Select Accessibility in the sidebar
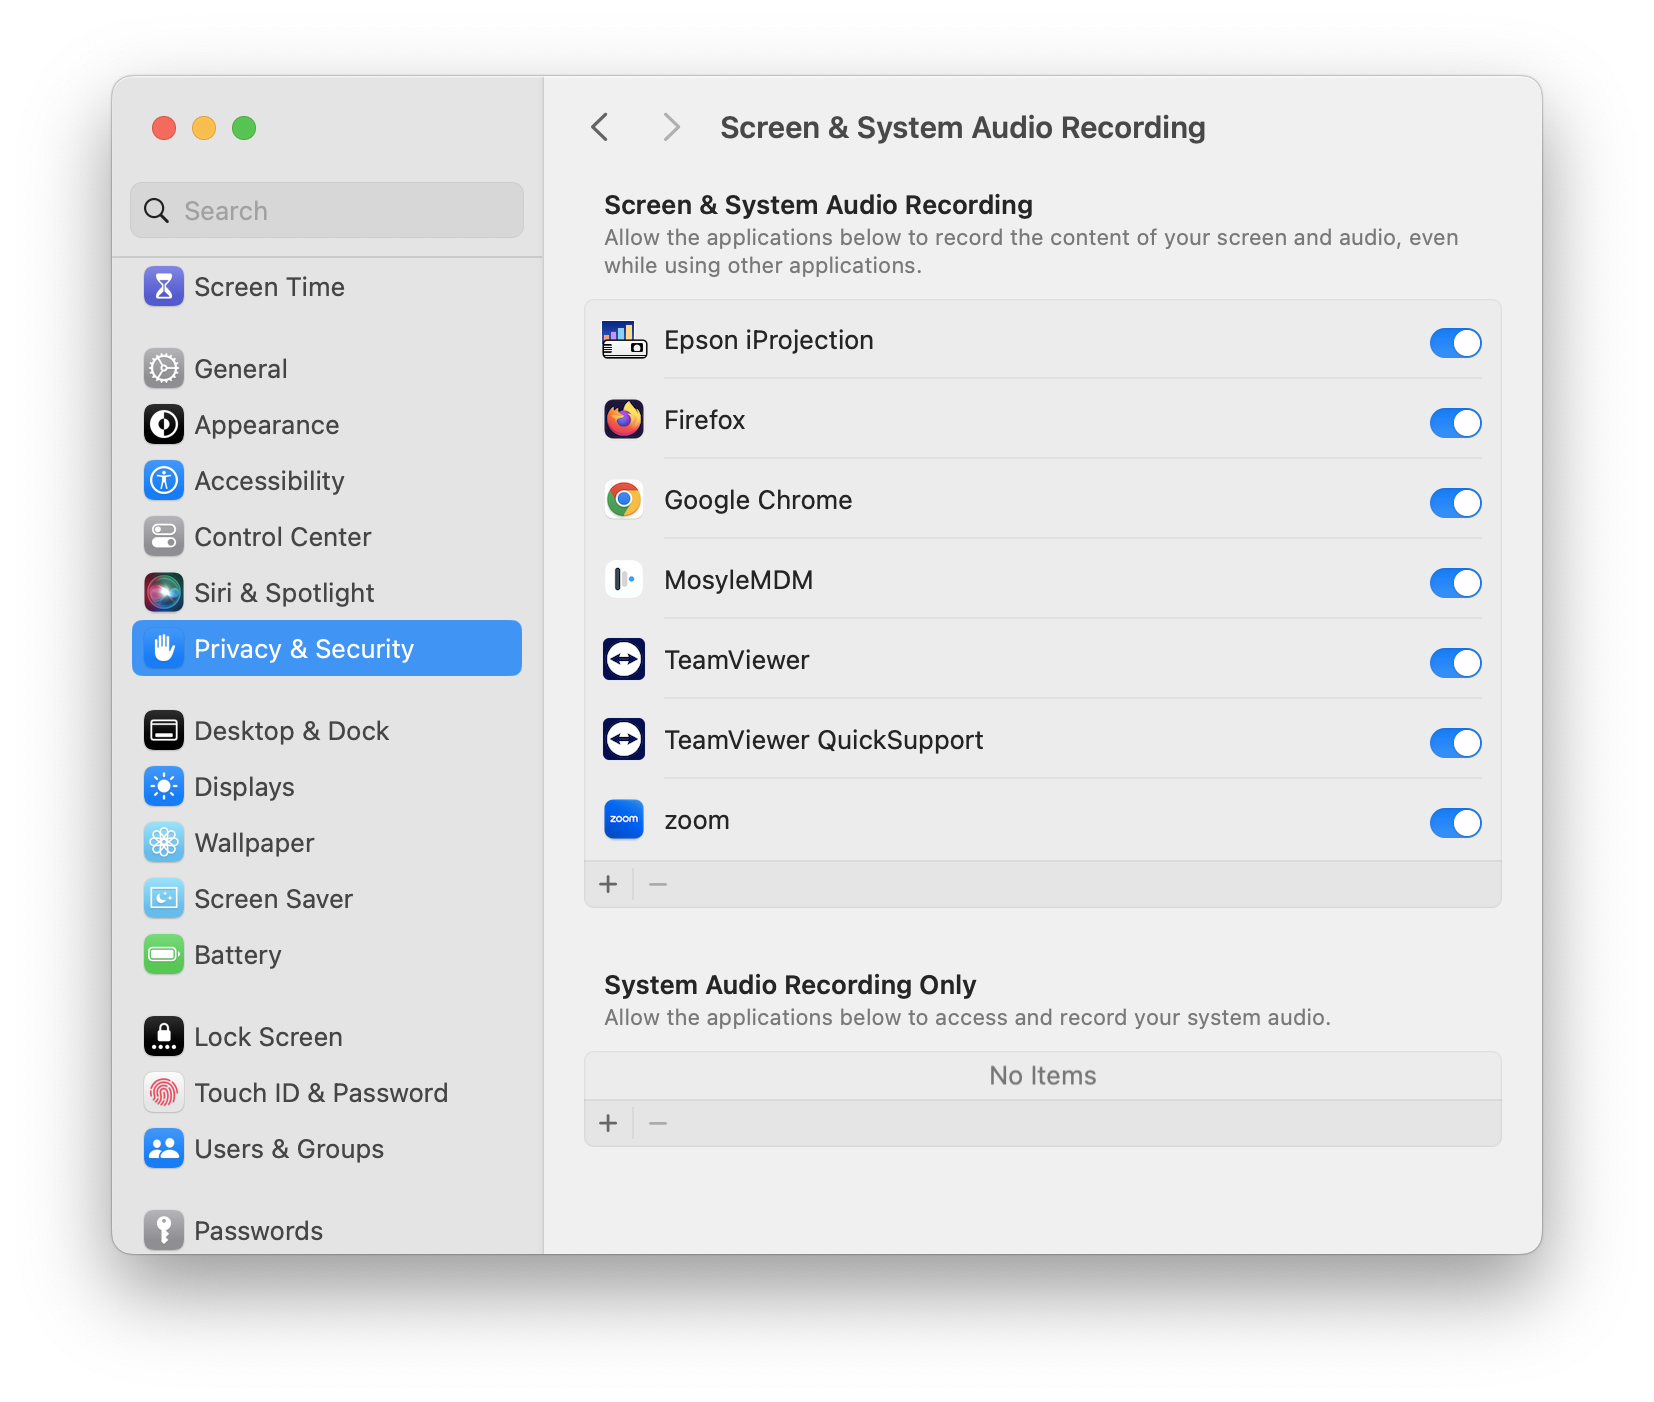The height and width of the screenshot is (1402, 1654). pyautogui.click(x=327, y=481)
